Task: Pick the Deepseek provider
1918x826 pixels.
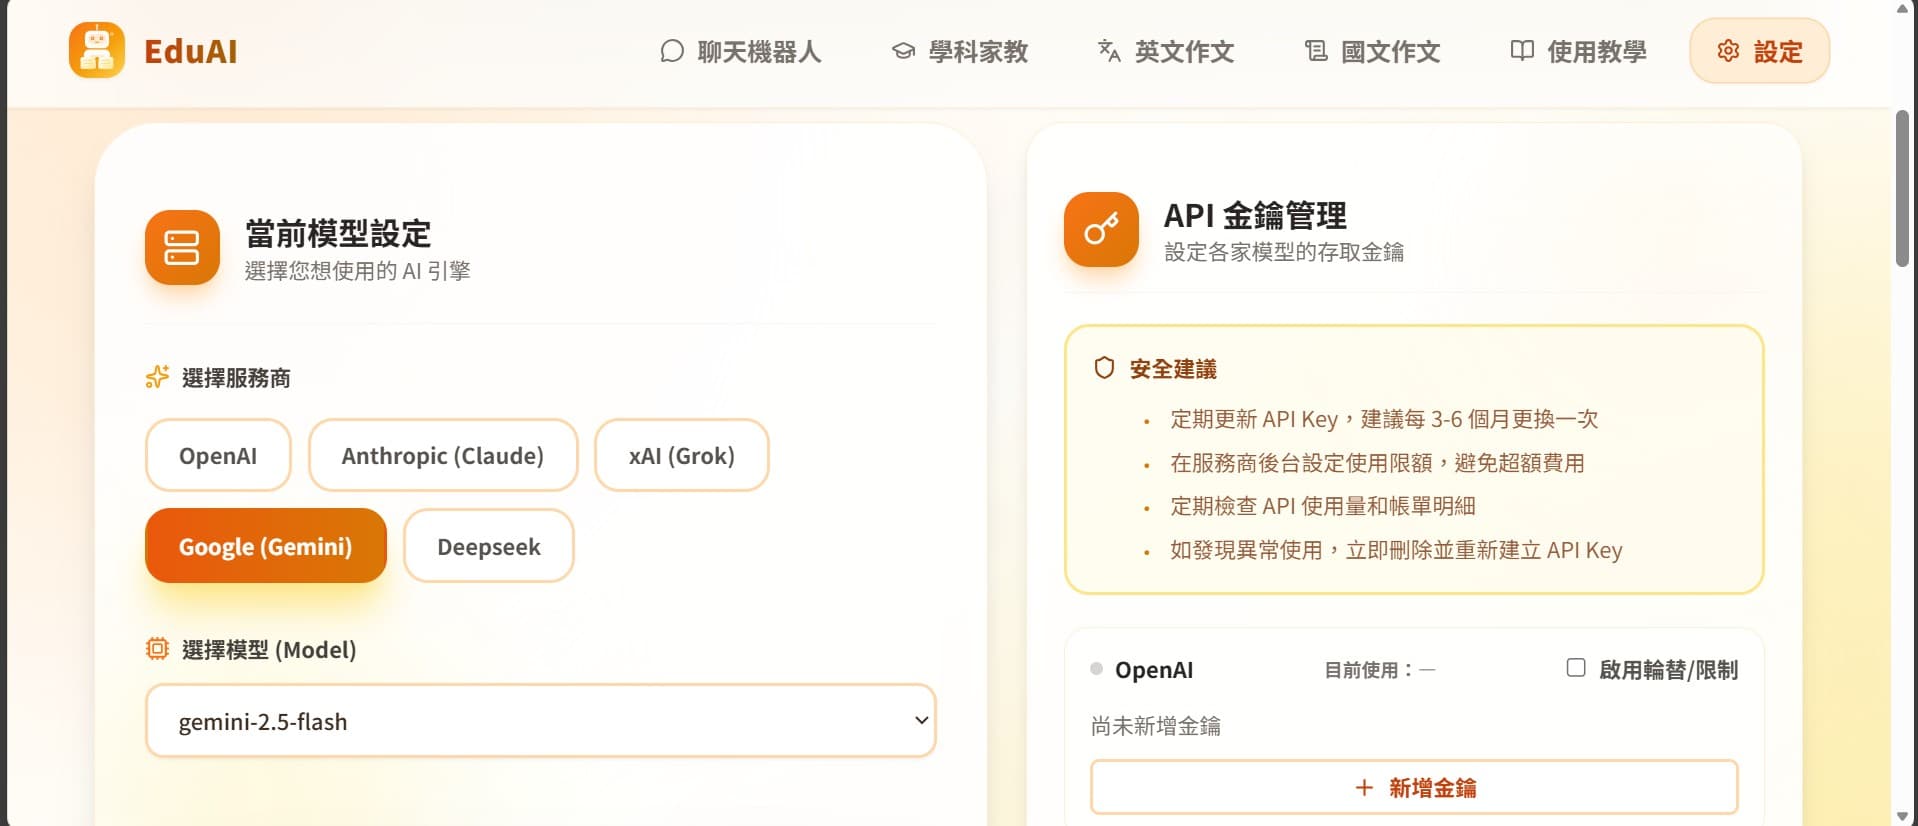Action: click(x=489, y=546)
